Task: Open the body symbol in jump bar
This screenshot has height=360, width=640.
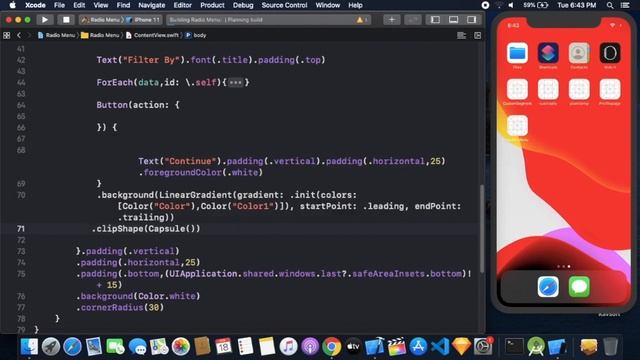Action: (x=196, y=36)
